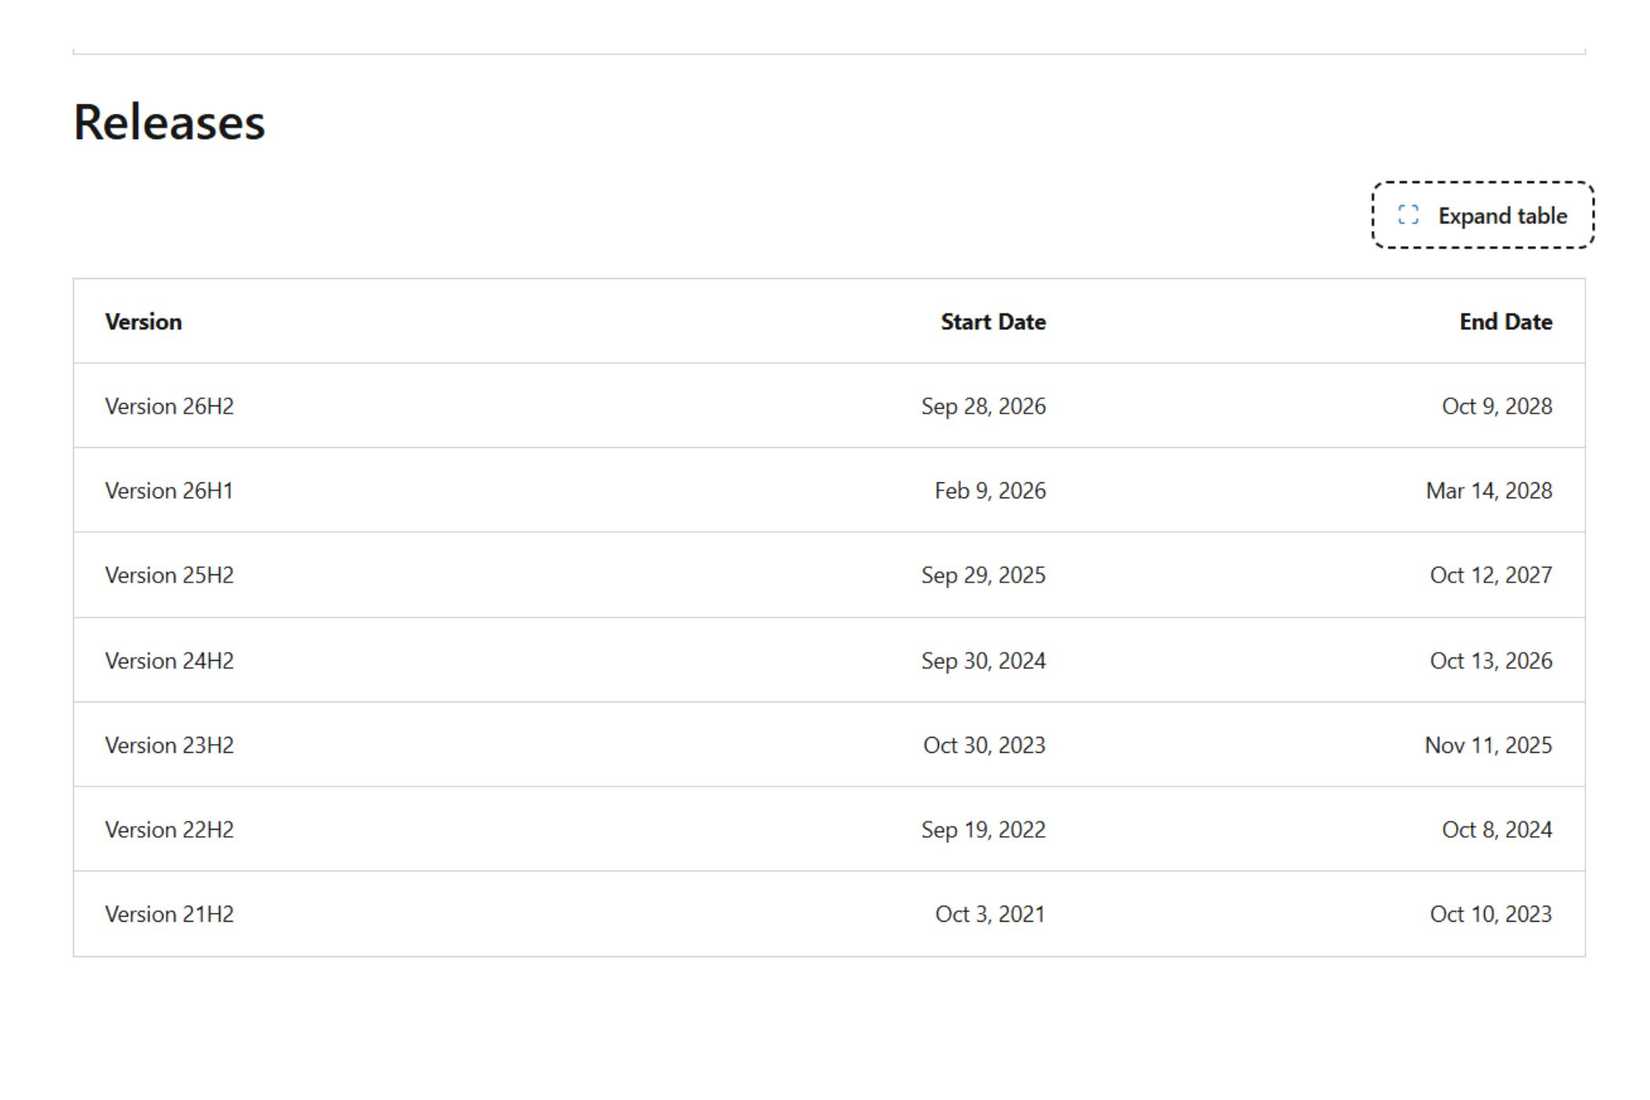Image resolution: width=1650 pixels, height=1100 pixels.
Task: Click end date Nov 11, 2025
Action: pos(1488,745)
